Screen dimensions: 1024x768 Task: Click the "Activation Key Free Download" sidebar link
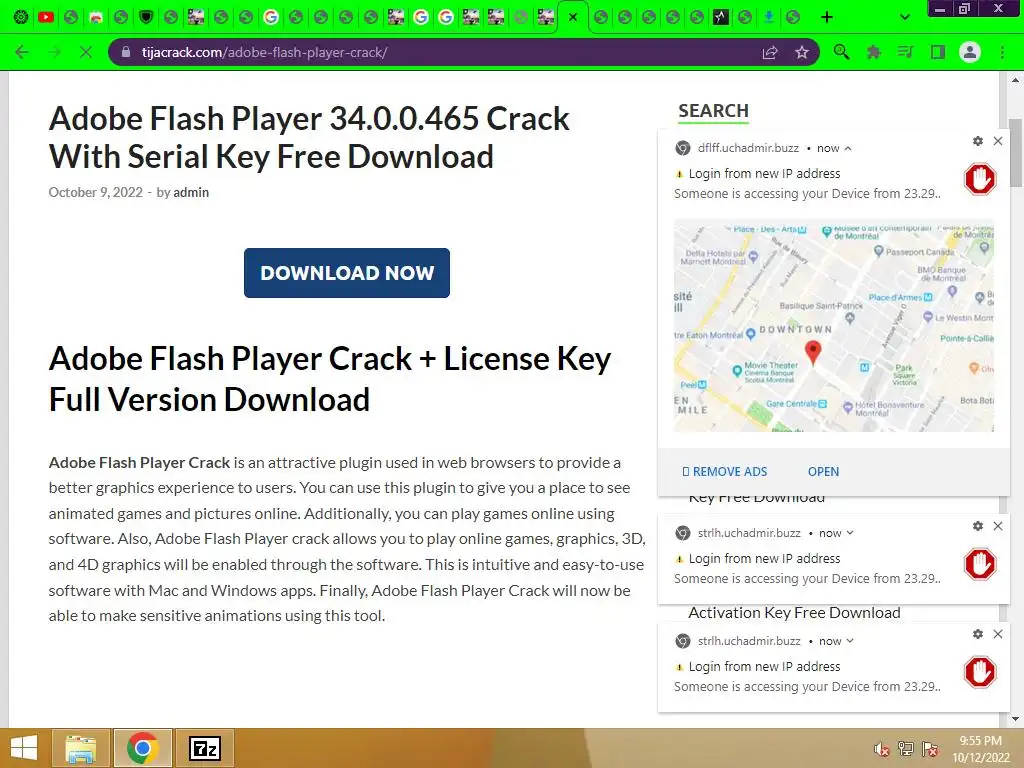794,613
